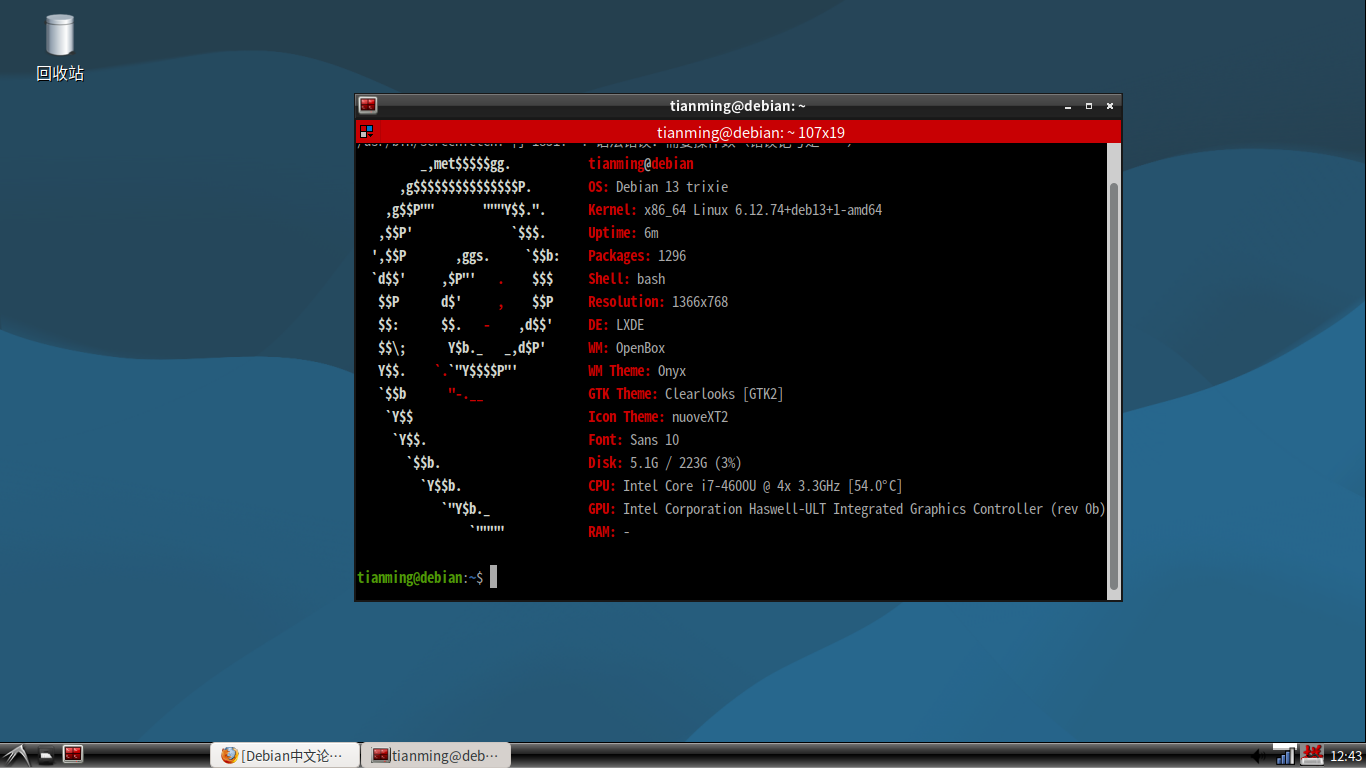
Task: Click the red input method tray icon
Action: (x=1312, y=755)
